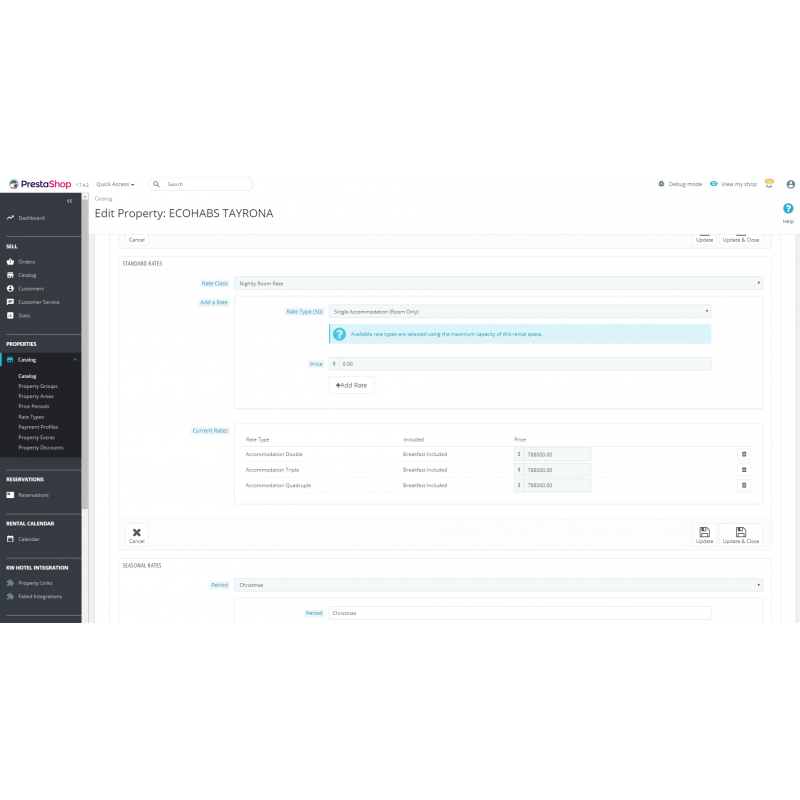
Task: Collapse Properties Catalog menu chevron
Action: pos(75,360)
